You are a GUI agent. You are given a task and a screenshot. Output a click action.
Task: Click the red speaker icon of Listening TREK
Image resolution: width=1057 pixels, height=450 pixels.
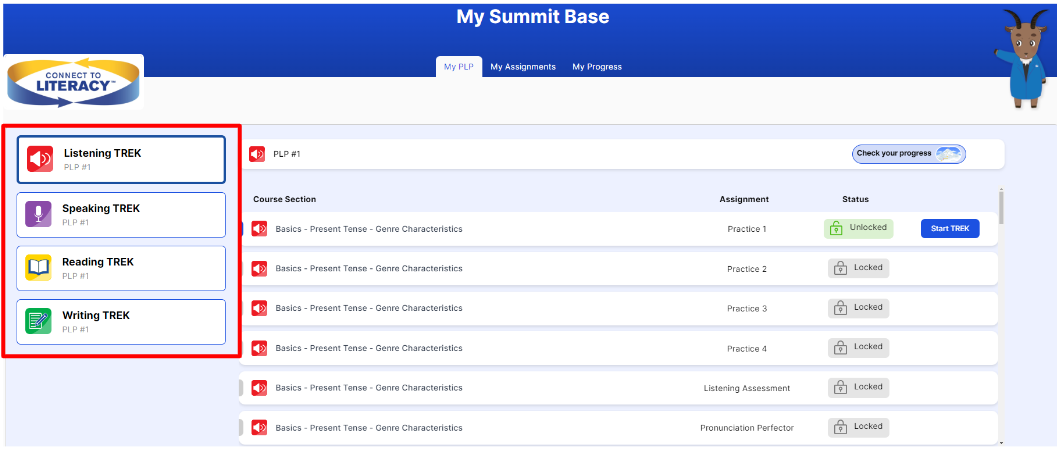click(40, 159)
